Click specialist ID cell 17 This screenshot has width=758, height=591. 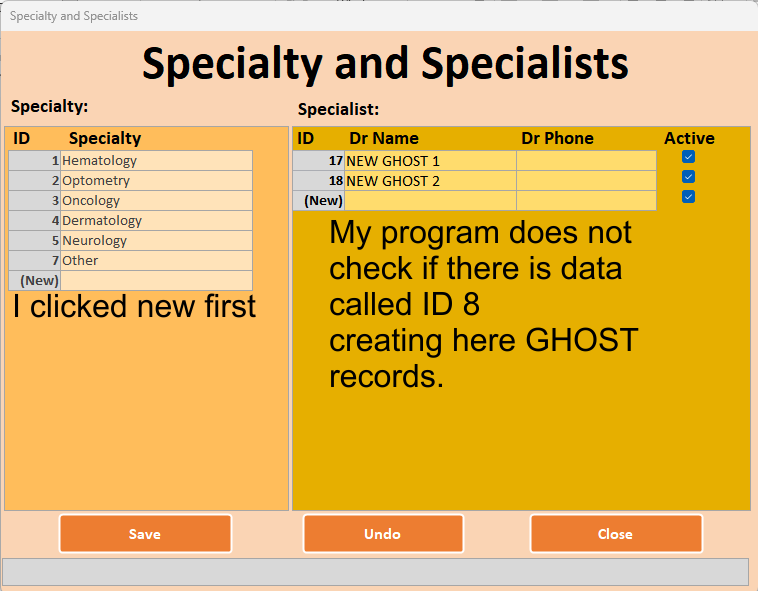[x=319, y=161]
